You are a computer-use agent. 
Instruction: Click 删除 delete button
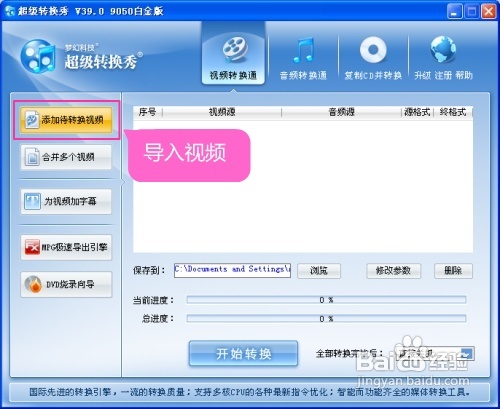point(453,270)
